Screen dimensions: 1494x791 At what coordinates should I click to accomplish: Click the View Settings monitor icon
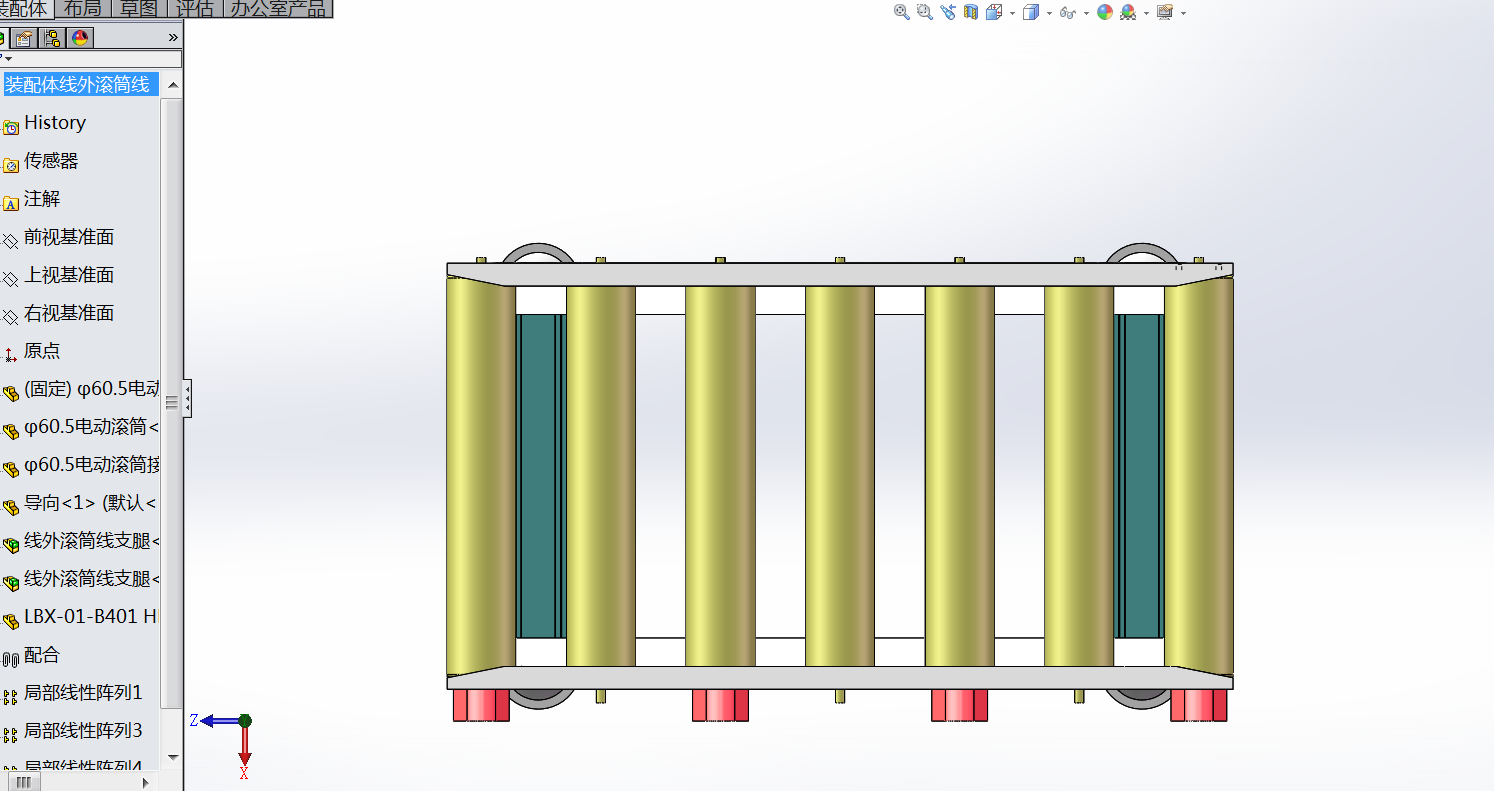(x=1165, y=12)
